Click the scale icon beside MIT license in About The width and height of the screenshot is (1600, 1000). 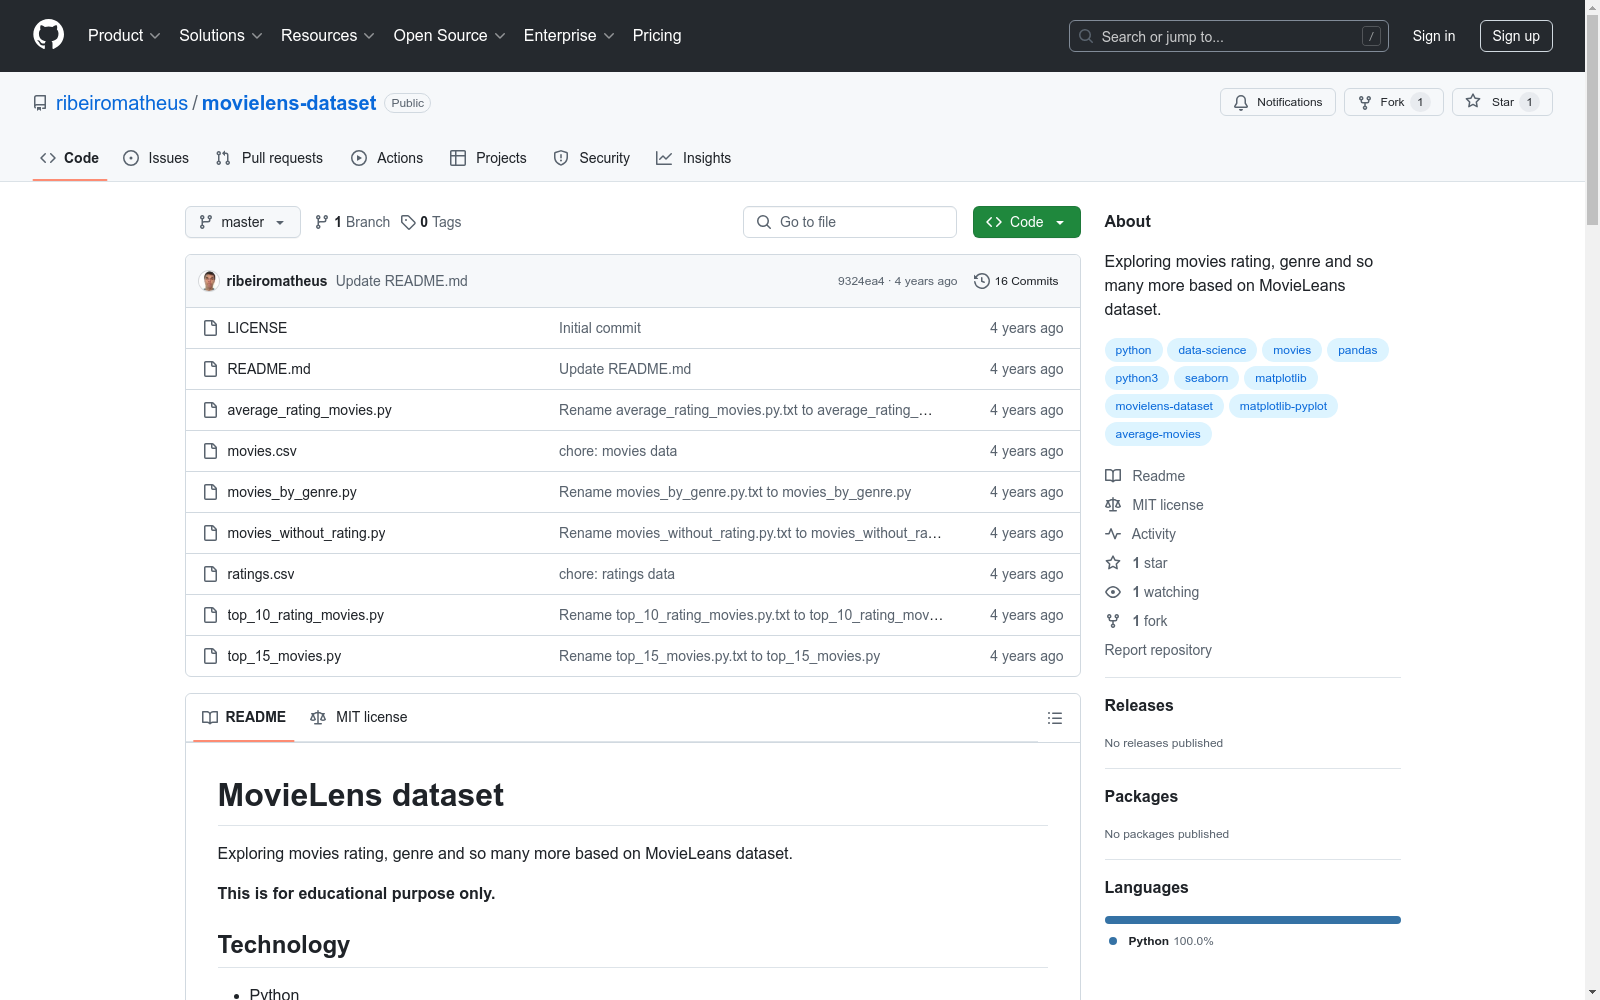(1113, 505)
